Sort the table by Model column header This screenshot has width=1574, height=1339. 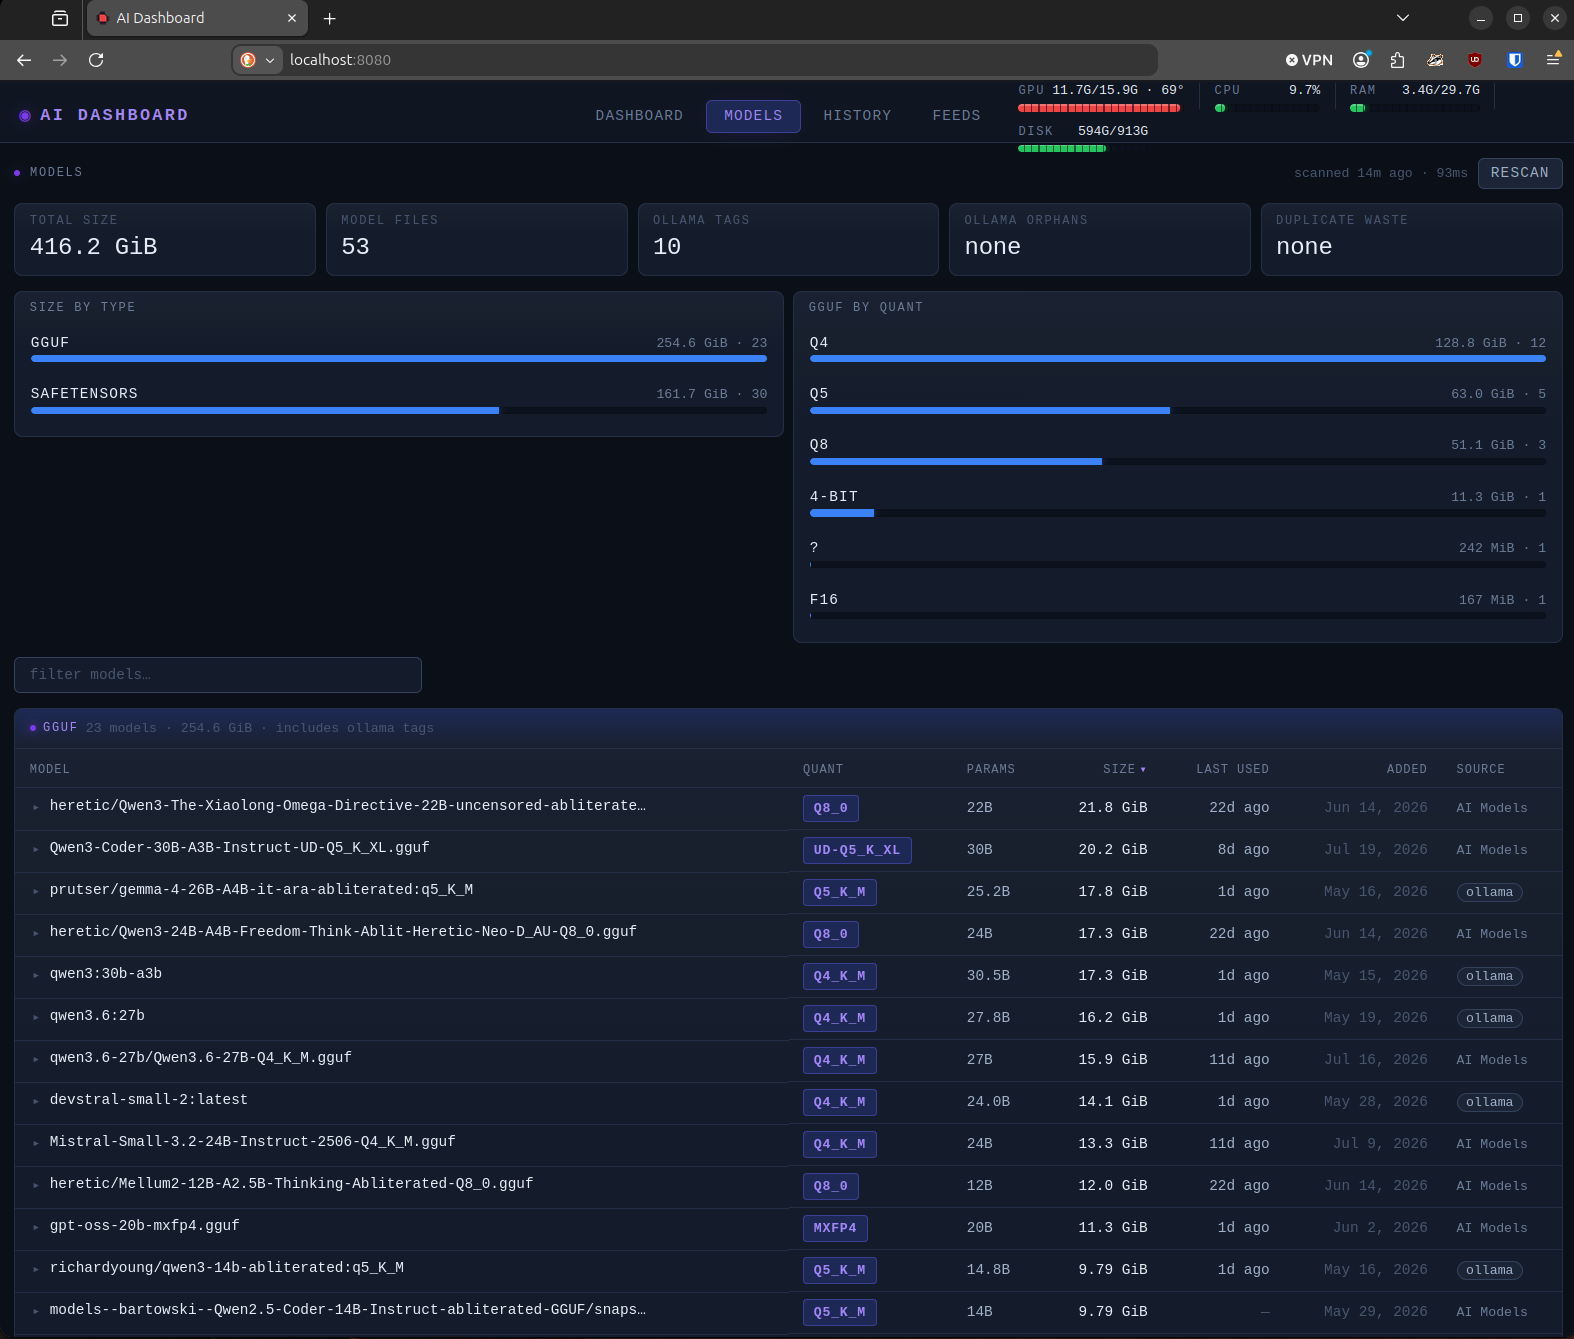tap(50, 769)
